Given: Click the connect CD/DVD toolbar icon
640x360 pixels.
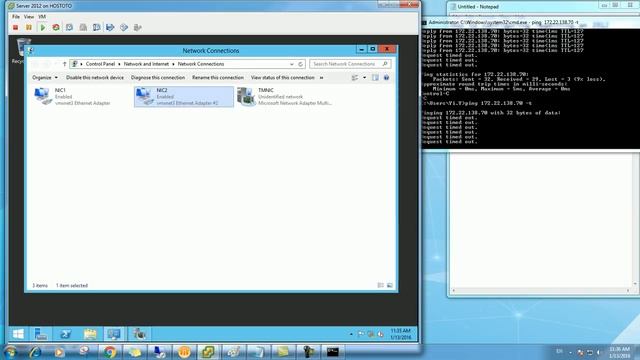Looking at the screenshot, I should tap(124, 27).
